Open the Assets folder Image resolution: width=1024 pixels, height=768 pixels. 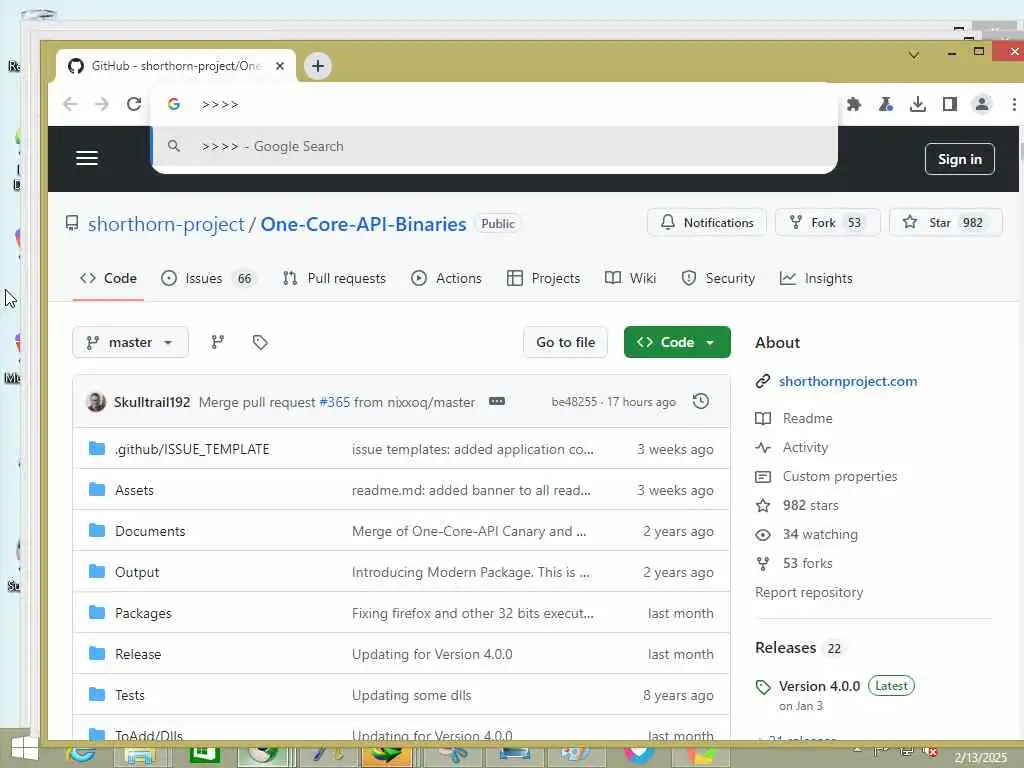click(x=135, y=490)
